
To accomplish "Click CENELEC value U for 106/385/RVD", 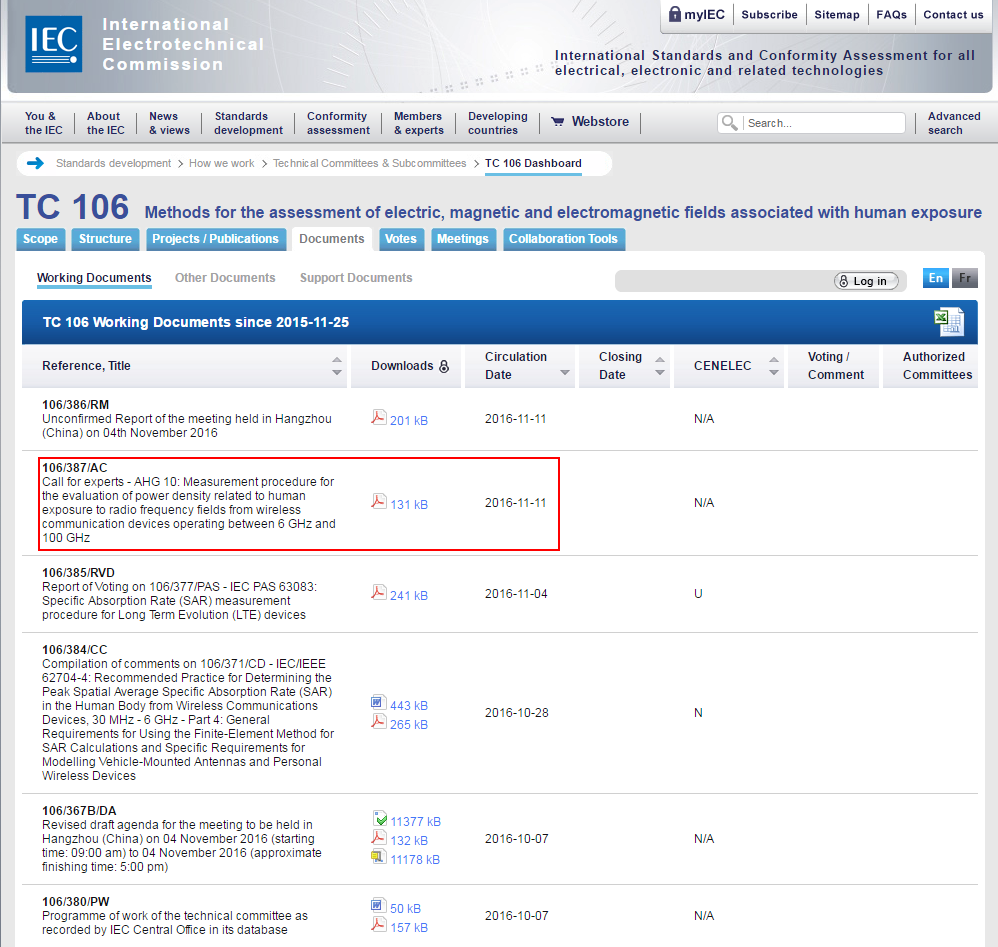I will pyautogui.click(x=698, y=594).
